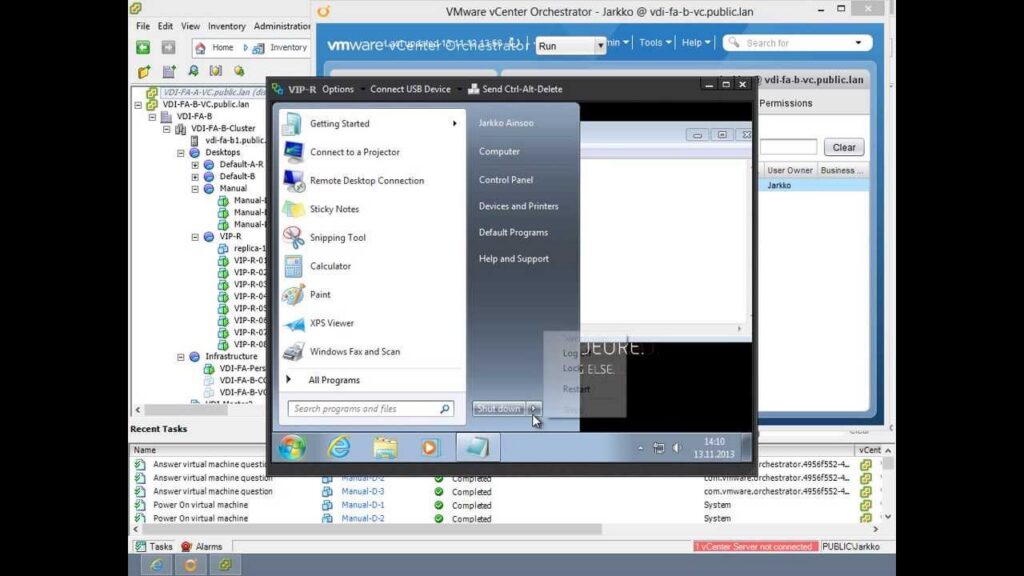Collapse the VIP-R pool tree node
Viewport: 1024px width, 576px height.
click(195, 237)
